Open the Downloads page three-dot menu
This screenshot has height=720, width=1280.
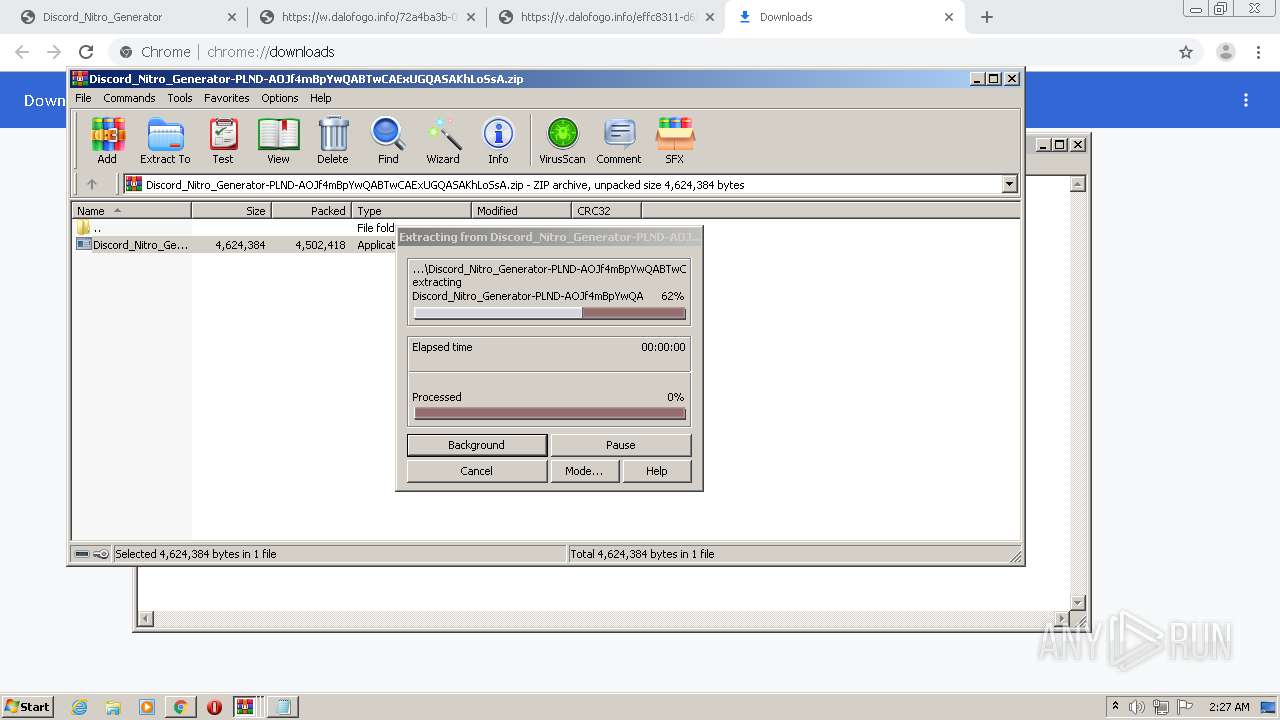coord(1246,100)
